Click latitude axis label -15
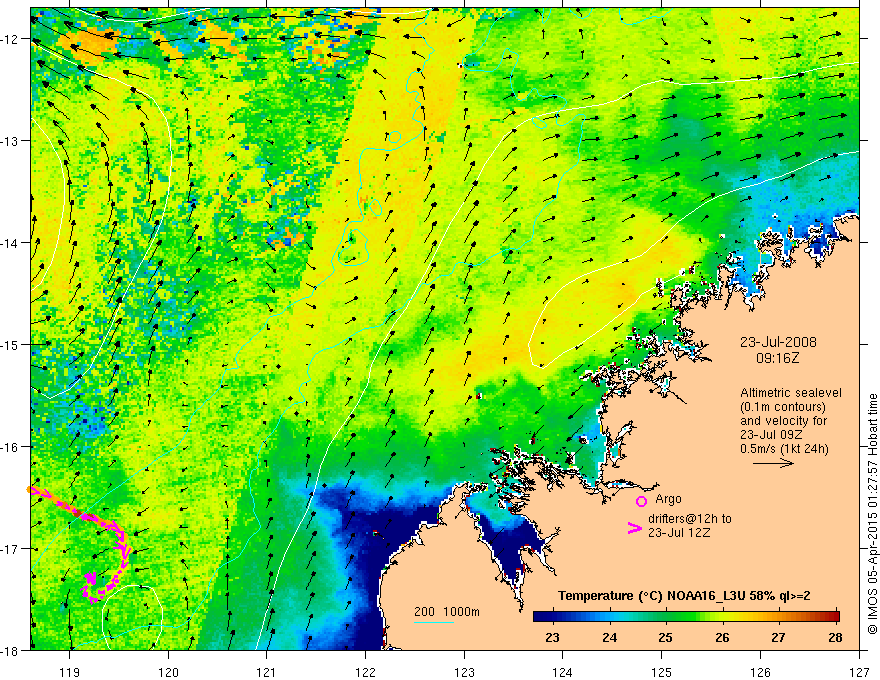This screenshot has height=680, width=880. pyautogui.click(x=10, y=344)
